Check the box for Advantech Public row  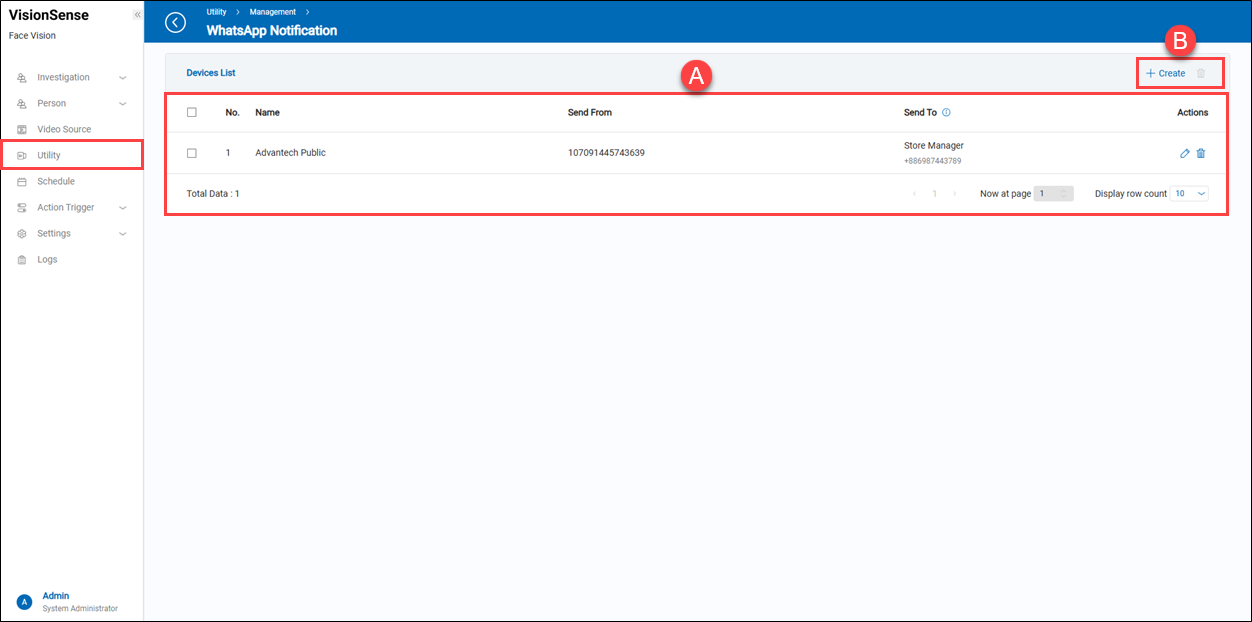[192, 153]
